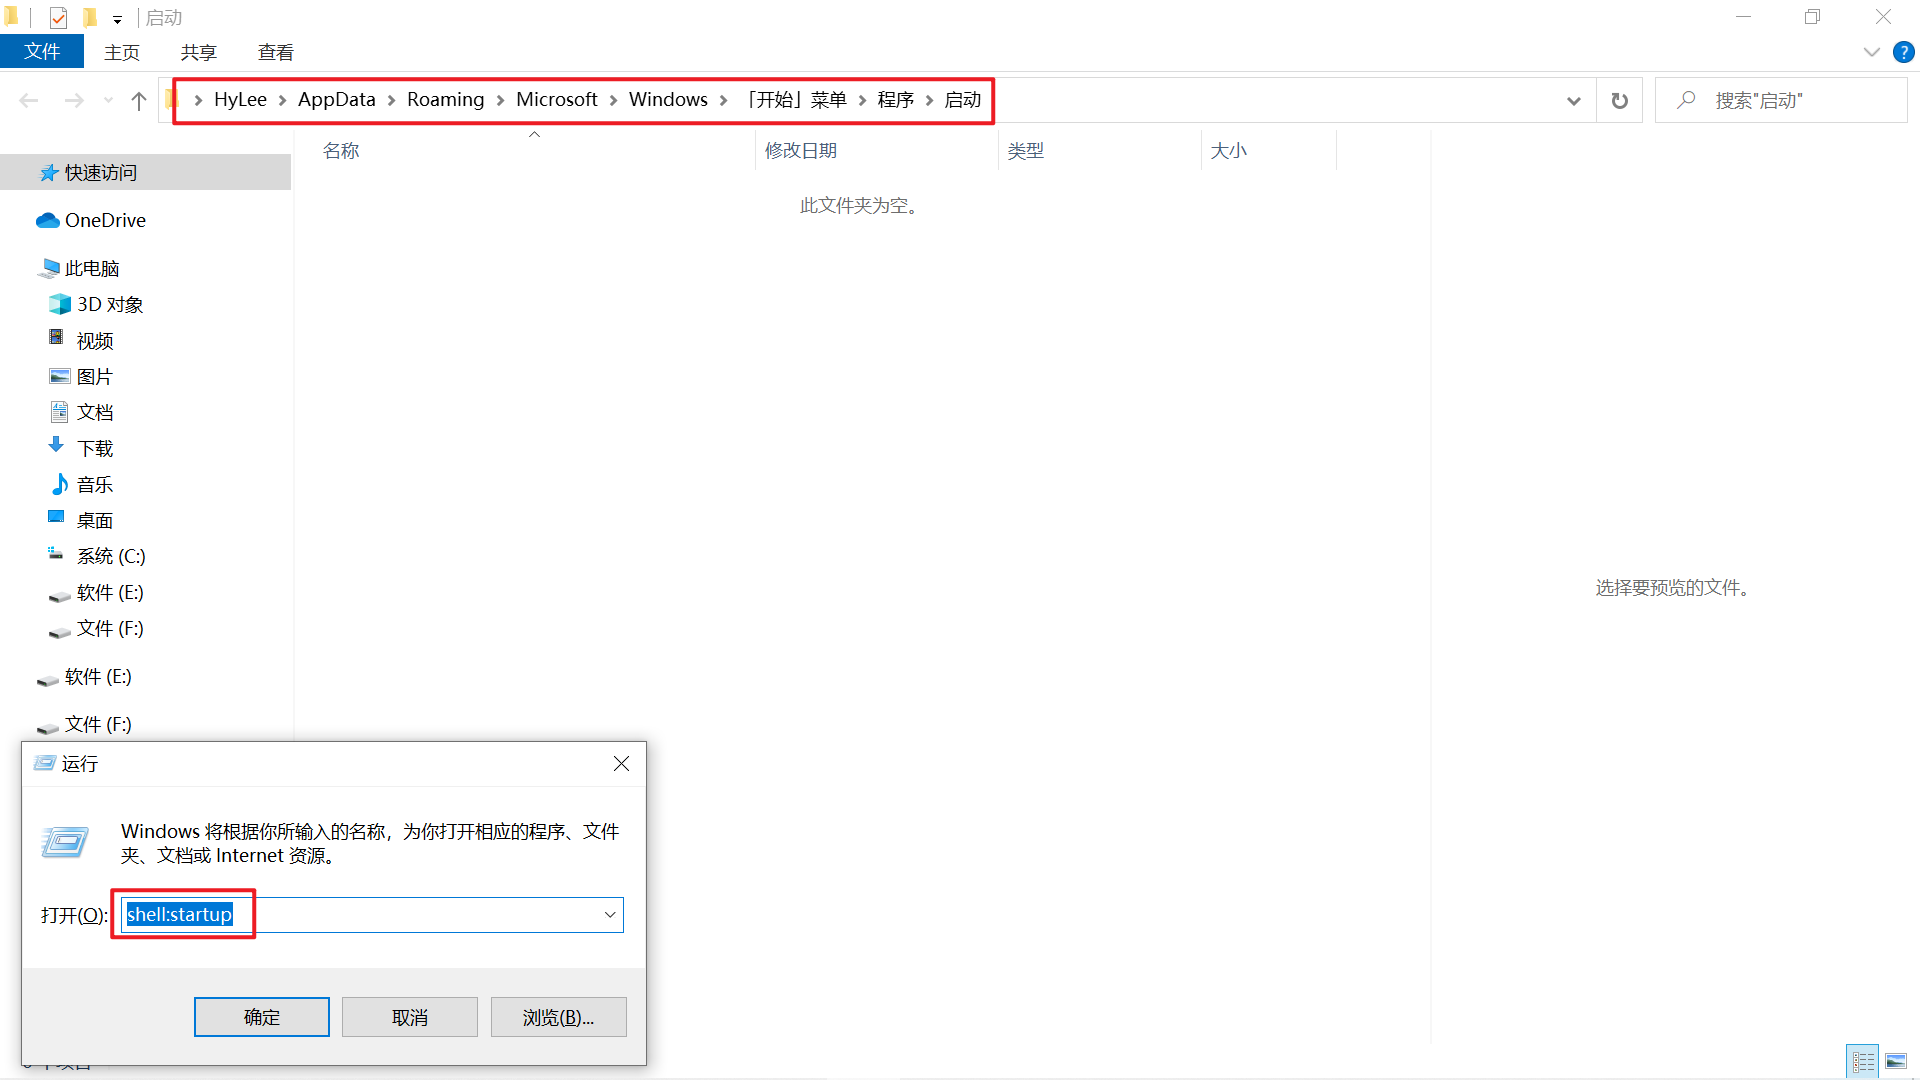This screenshot has height=1080, width=1920.
Task: Select 程序 in the address path
Action: coord(896,99)
